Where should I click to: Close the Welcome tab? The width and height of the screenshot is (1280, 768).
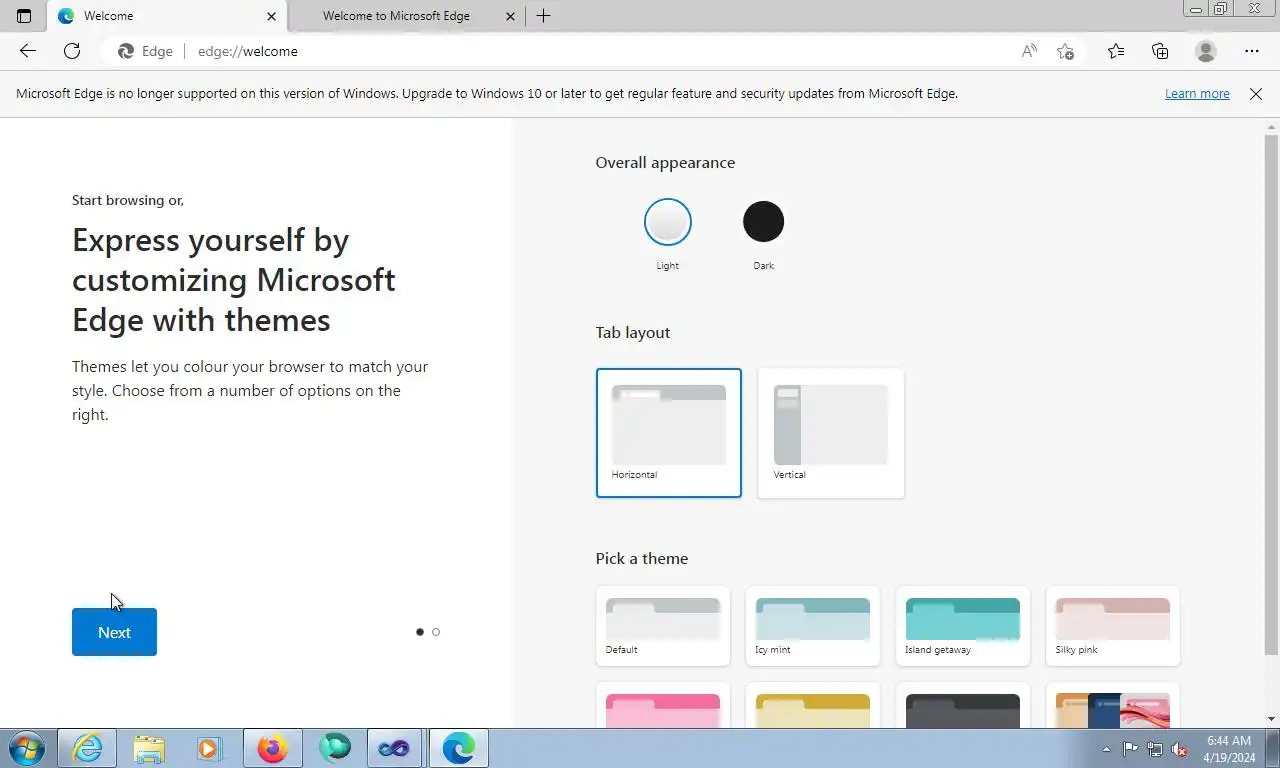pyautogui.click(x=271, y=16)
